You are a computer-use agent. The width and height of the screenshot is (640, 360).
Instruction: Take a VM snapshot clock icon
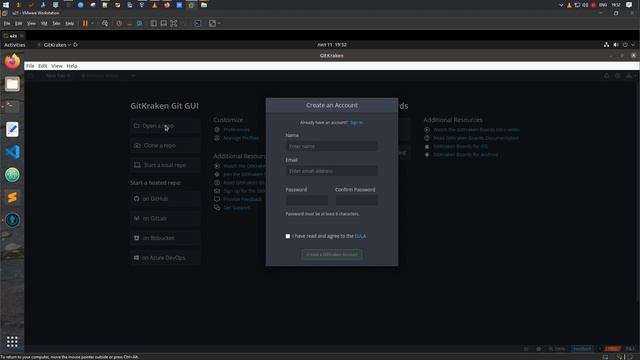(x=119, y=24)
